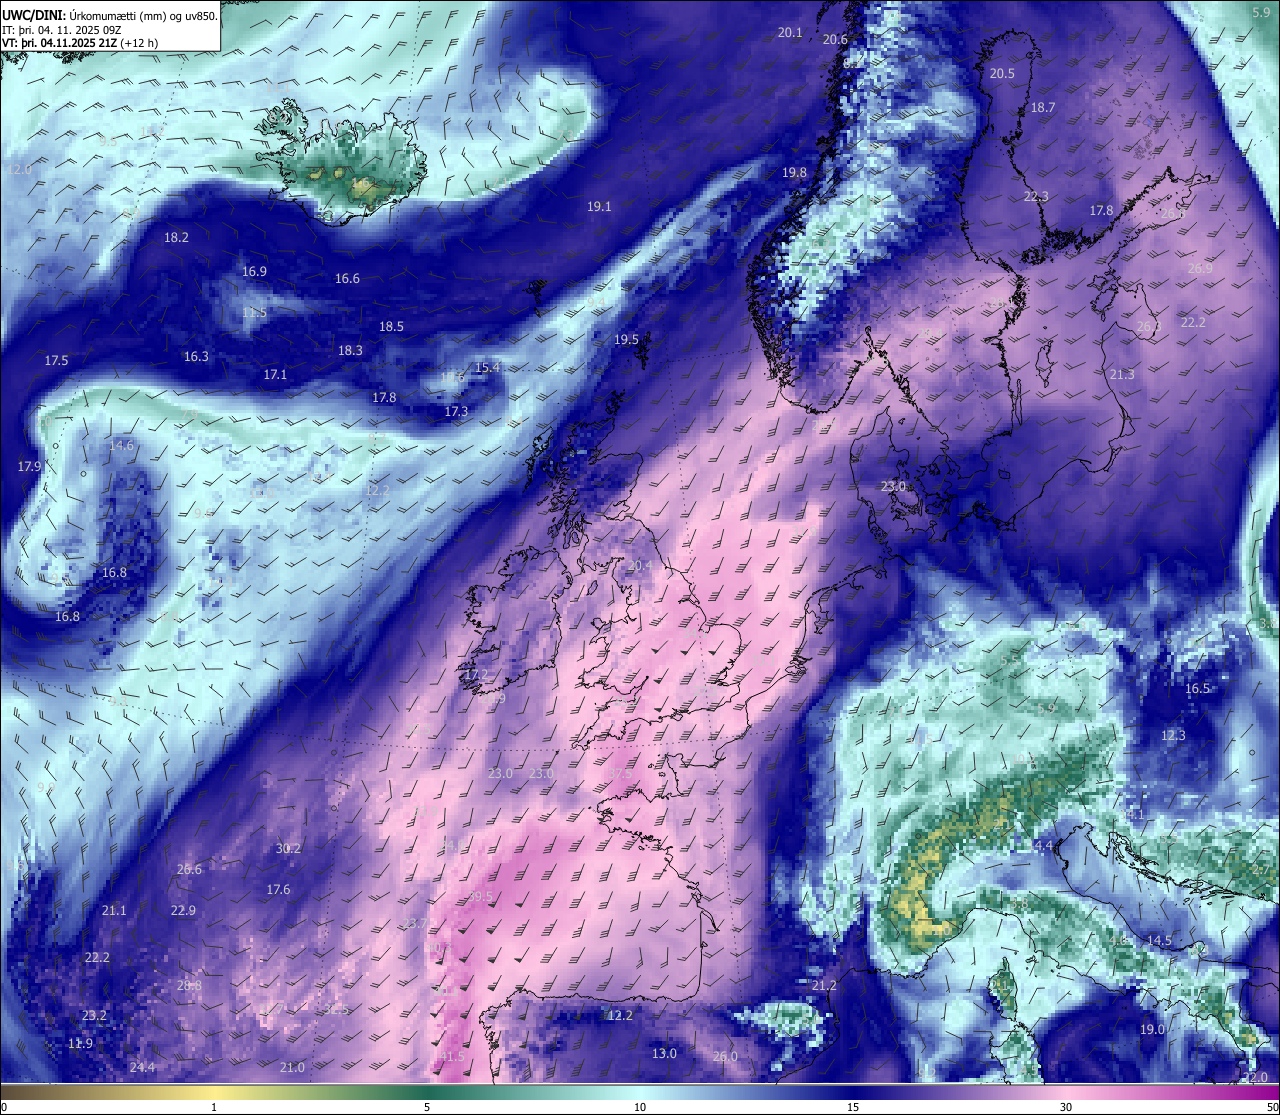Click the 17.1 value label
This screenshot has width=1280, height=1115.
tap(275, 375)
